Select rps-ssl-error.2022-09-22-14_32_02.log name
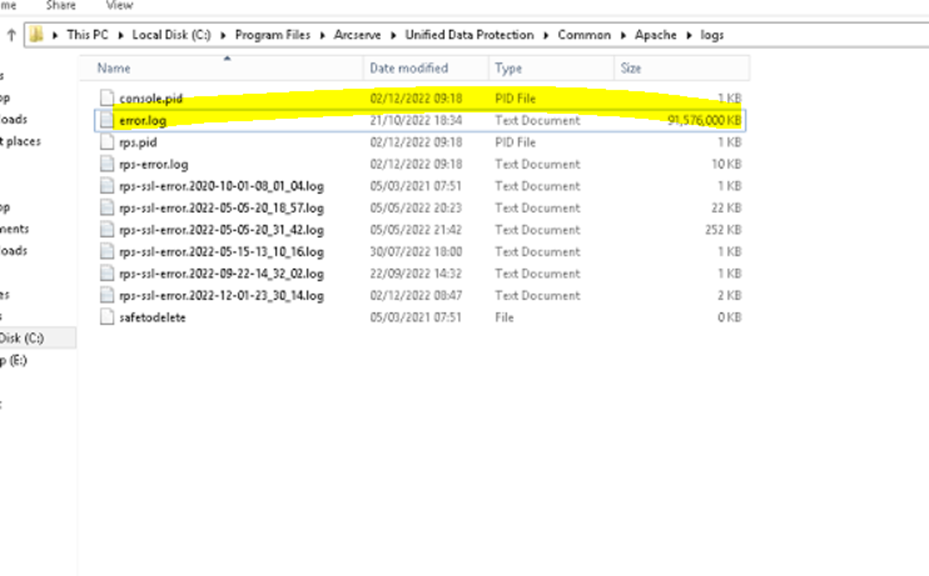 click(222, 274)
